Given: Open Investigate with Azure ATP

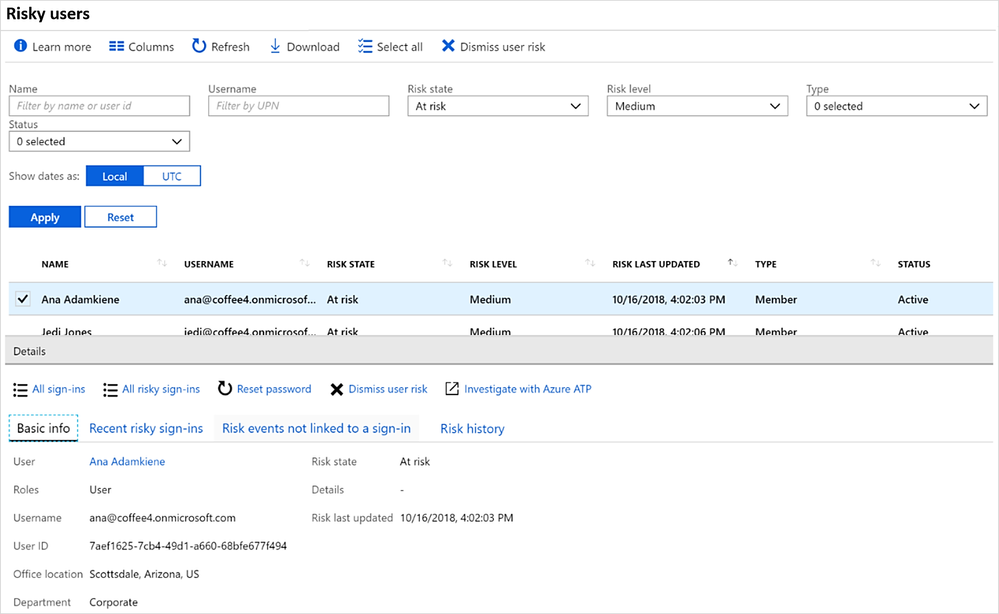Looking at the screenshot, I should pos(518,389).
